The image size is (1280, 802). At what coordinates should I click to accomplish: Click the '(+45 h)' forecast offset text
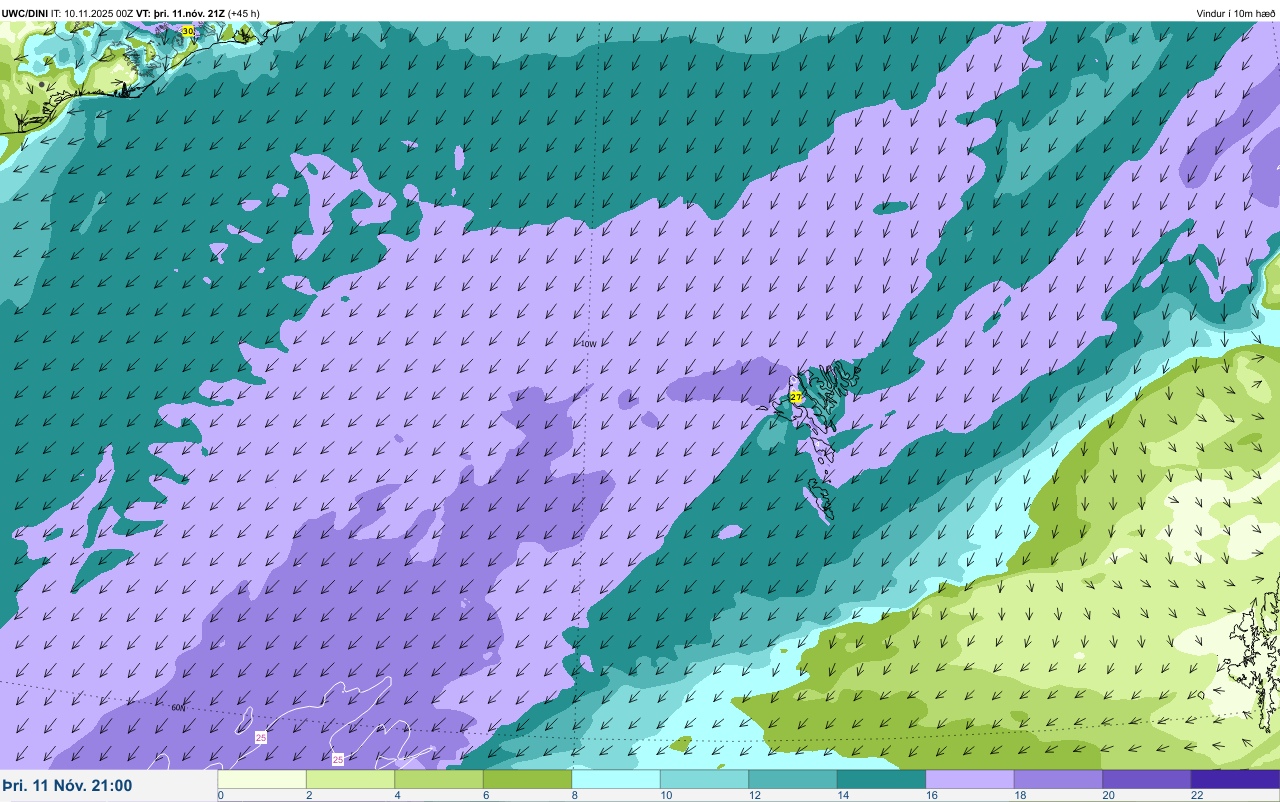[244, 13]
